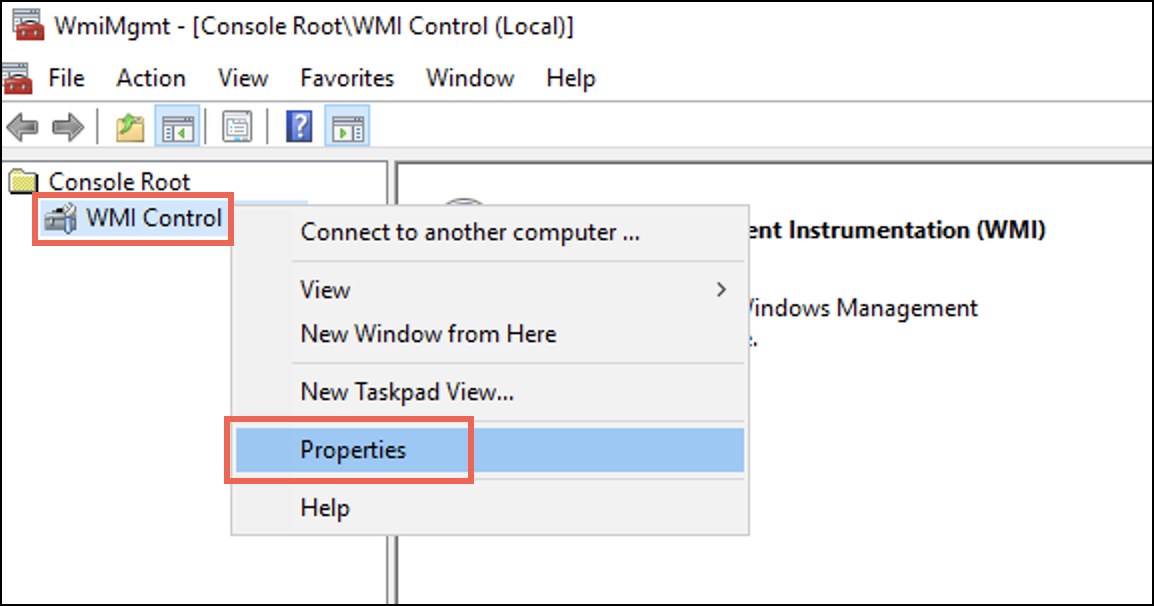The image size is (1154, 606).
Task: Toggle the Show/Hide Console Tree button
Action: [177, 127]
